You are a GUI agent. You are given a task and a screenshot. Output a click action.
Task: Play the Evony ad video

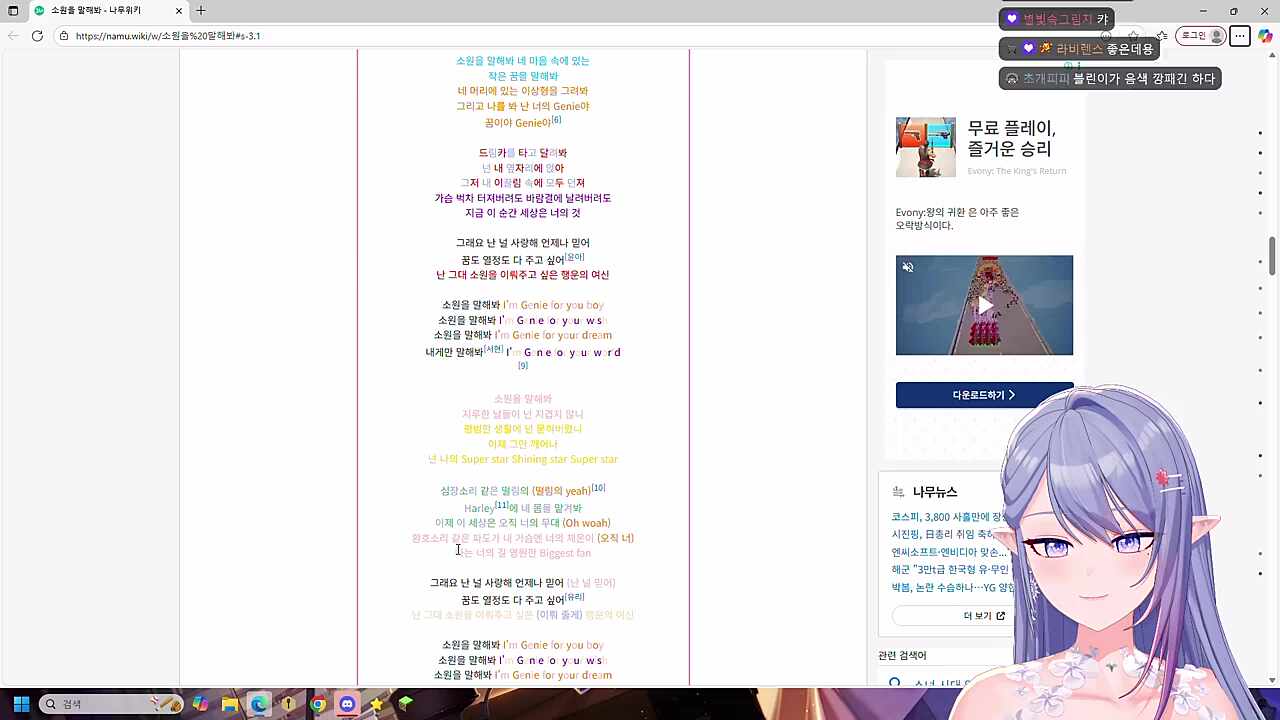tap(984, 305)
